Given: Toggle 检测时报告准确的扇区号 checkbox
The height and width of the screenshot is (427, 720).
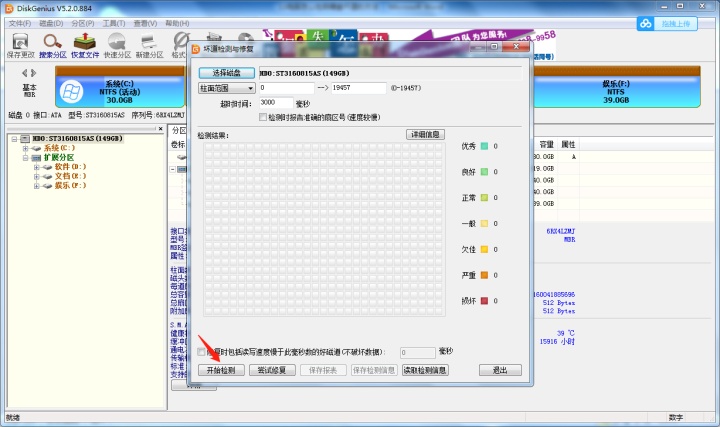Looking at the screenshot, I should coord(263,118).
